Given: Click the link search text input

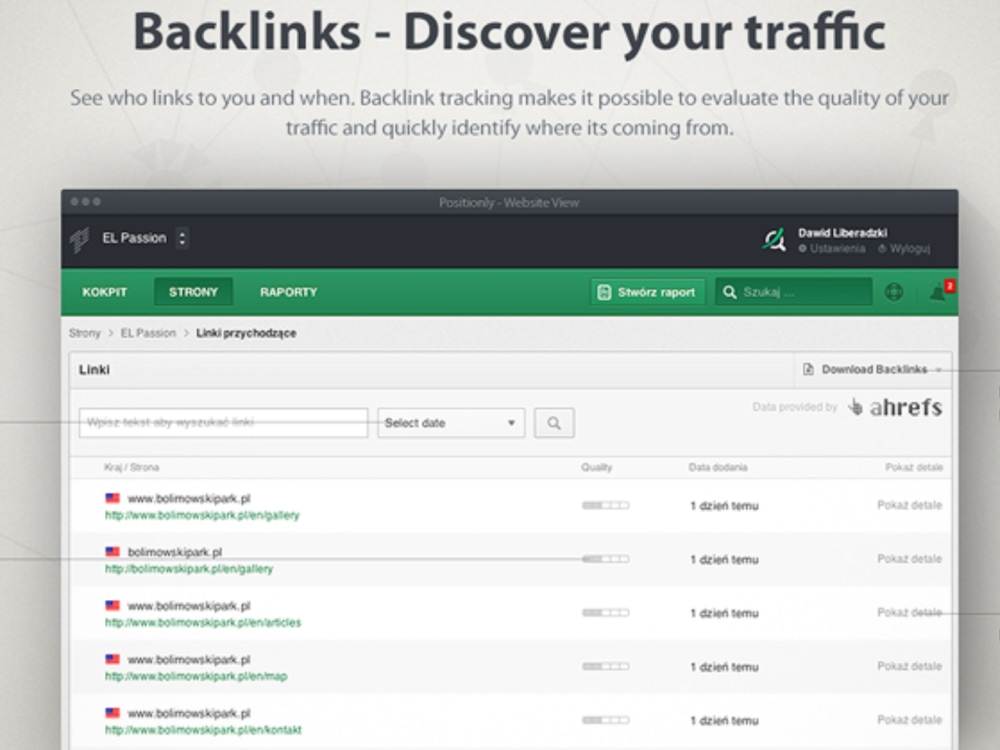Looking at the screenshot, I should pyautogui.click(x=223, y=423).
